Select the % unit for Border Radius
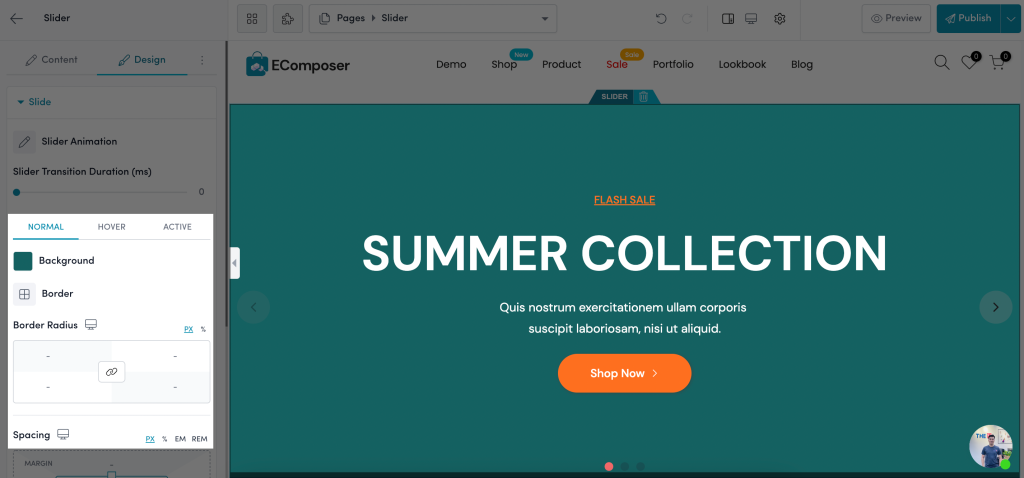The height and width of the screenshot is (478, 1024). (203, 329)
